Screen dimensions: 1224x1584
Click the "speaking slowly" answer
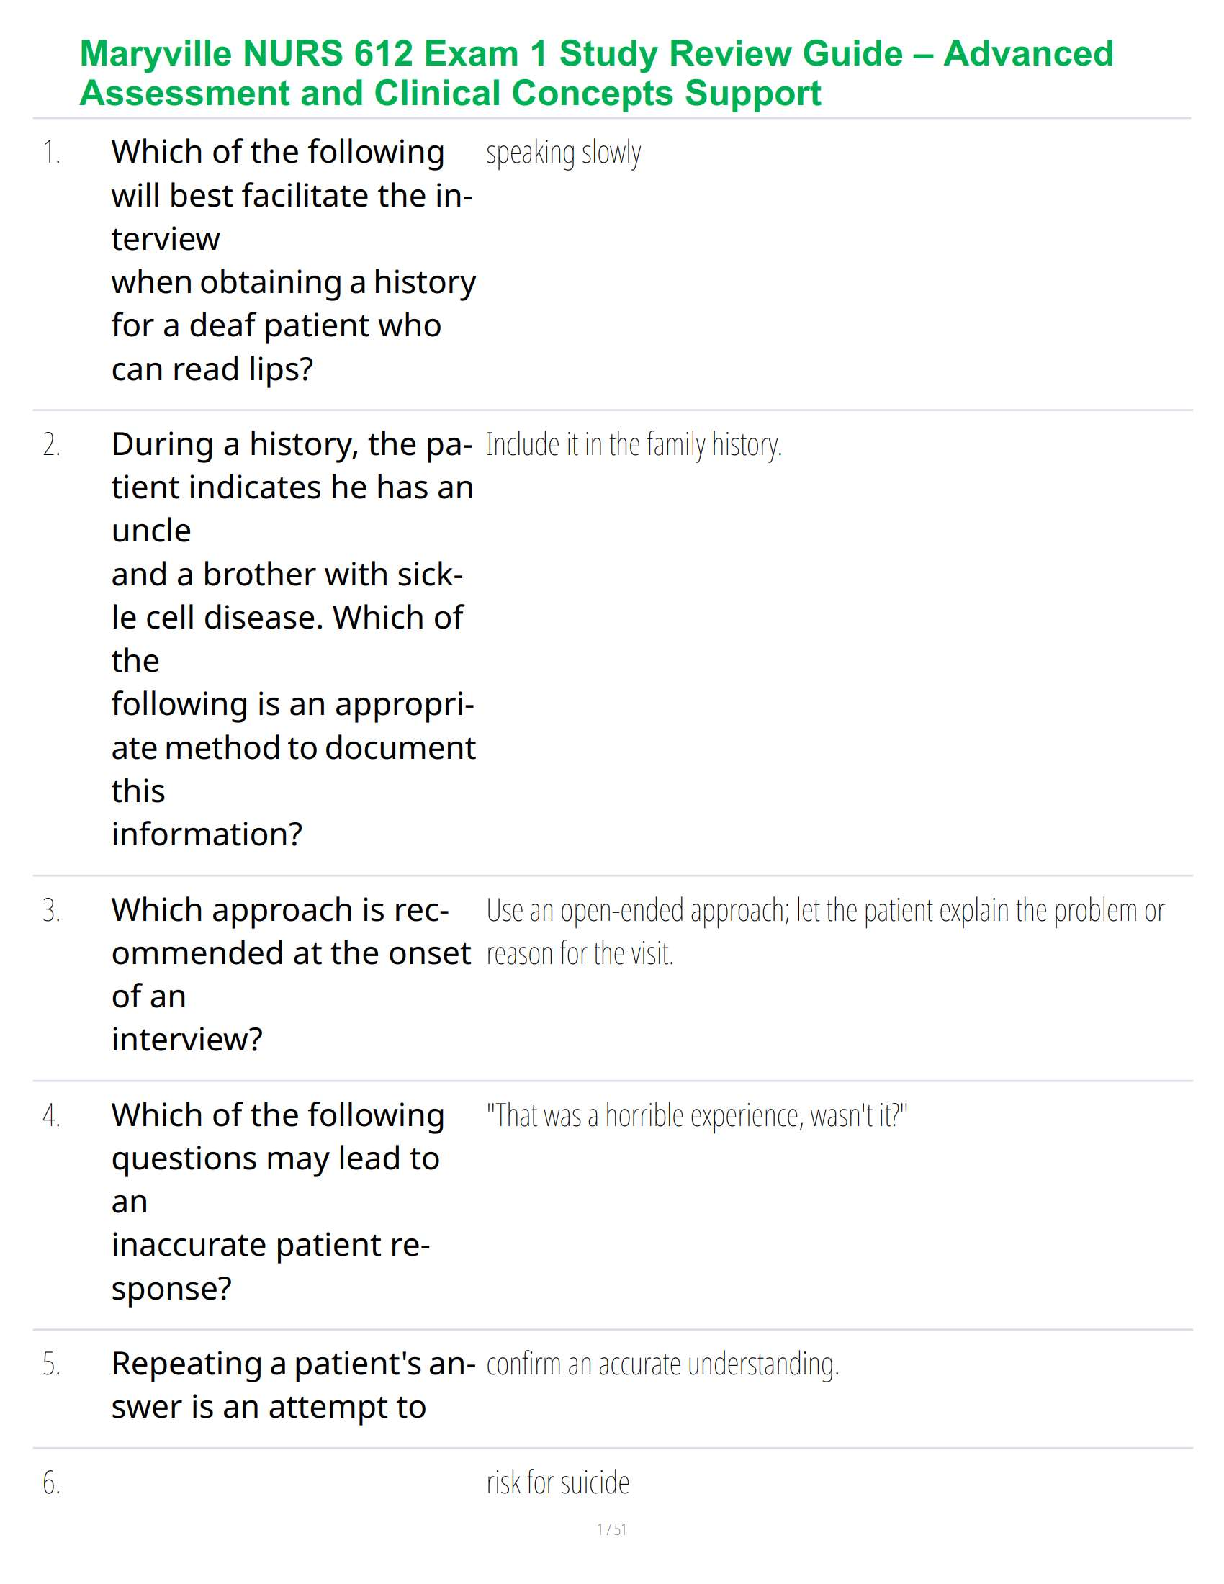coord(563,154)
